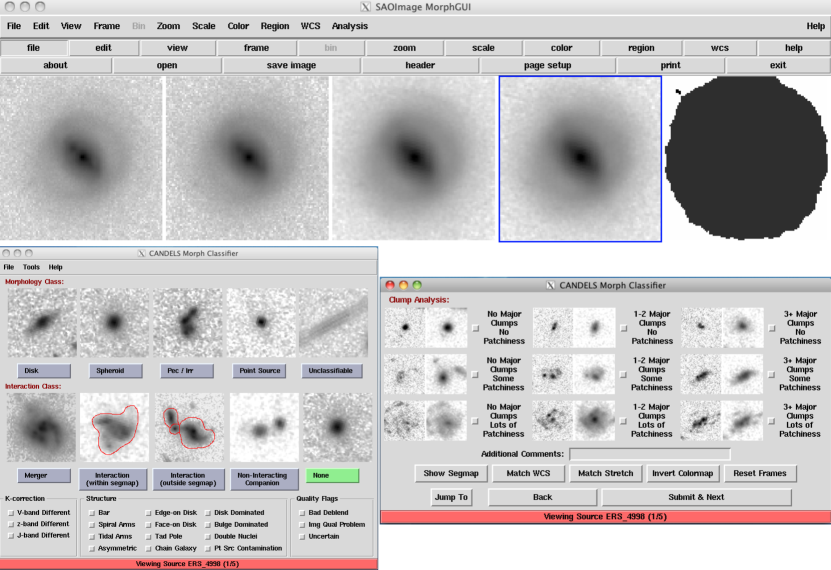Image resolution: width=831 pixels, height=570 pixels.
Task: Select the blue-outlined galaxy image frame
Action: pos(580,159)
